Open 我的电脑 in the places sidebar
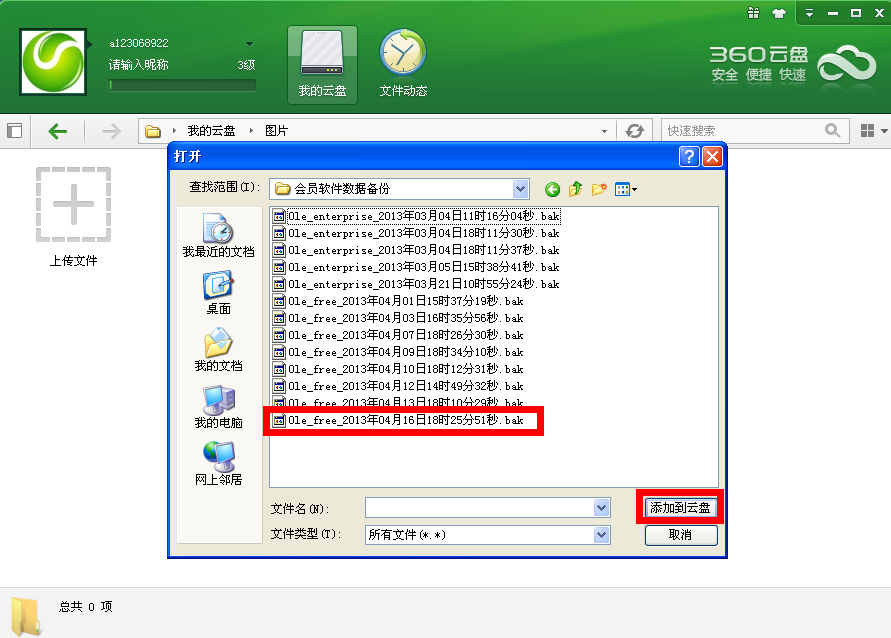Viewport: 891px width, 638px height. pos(218,407)
